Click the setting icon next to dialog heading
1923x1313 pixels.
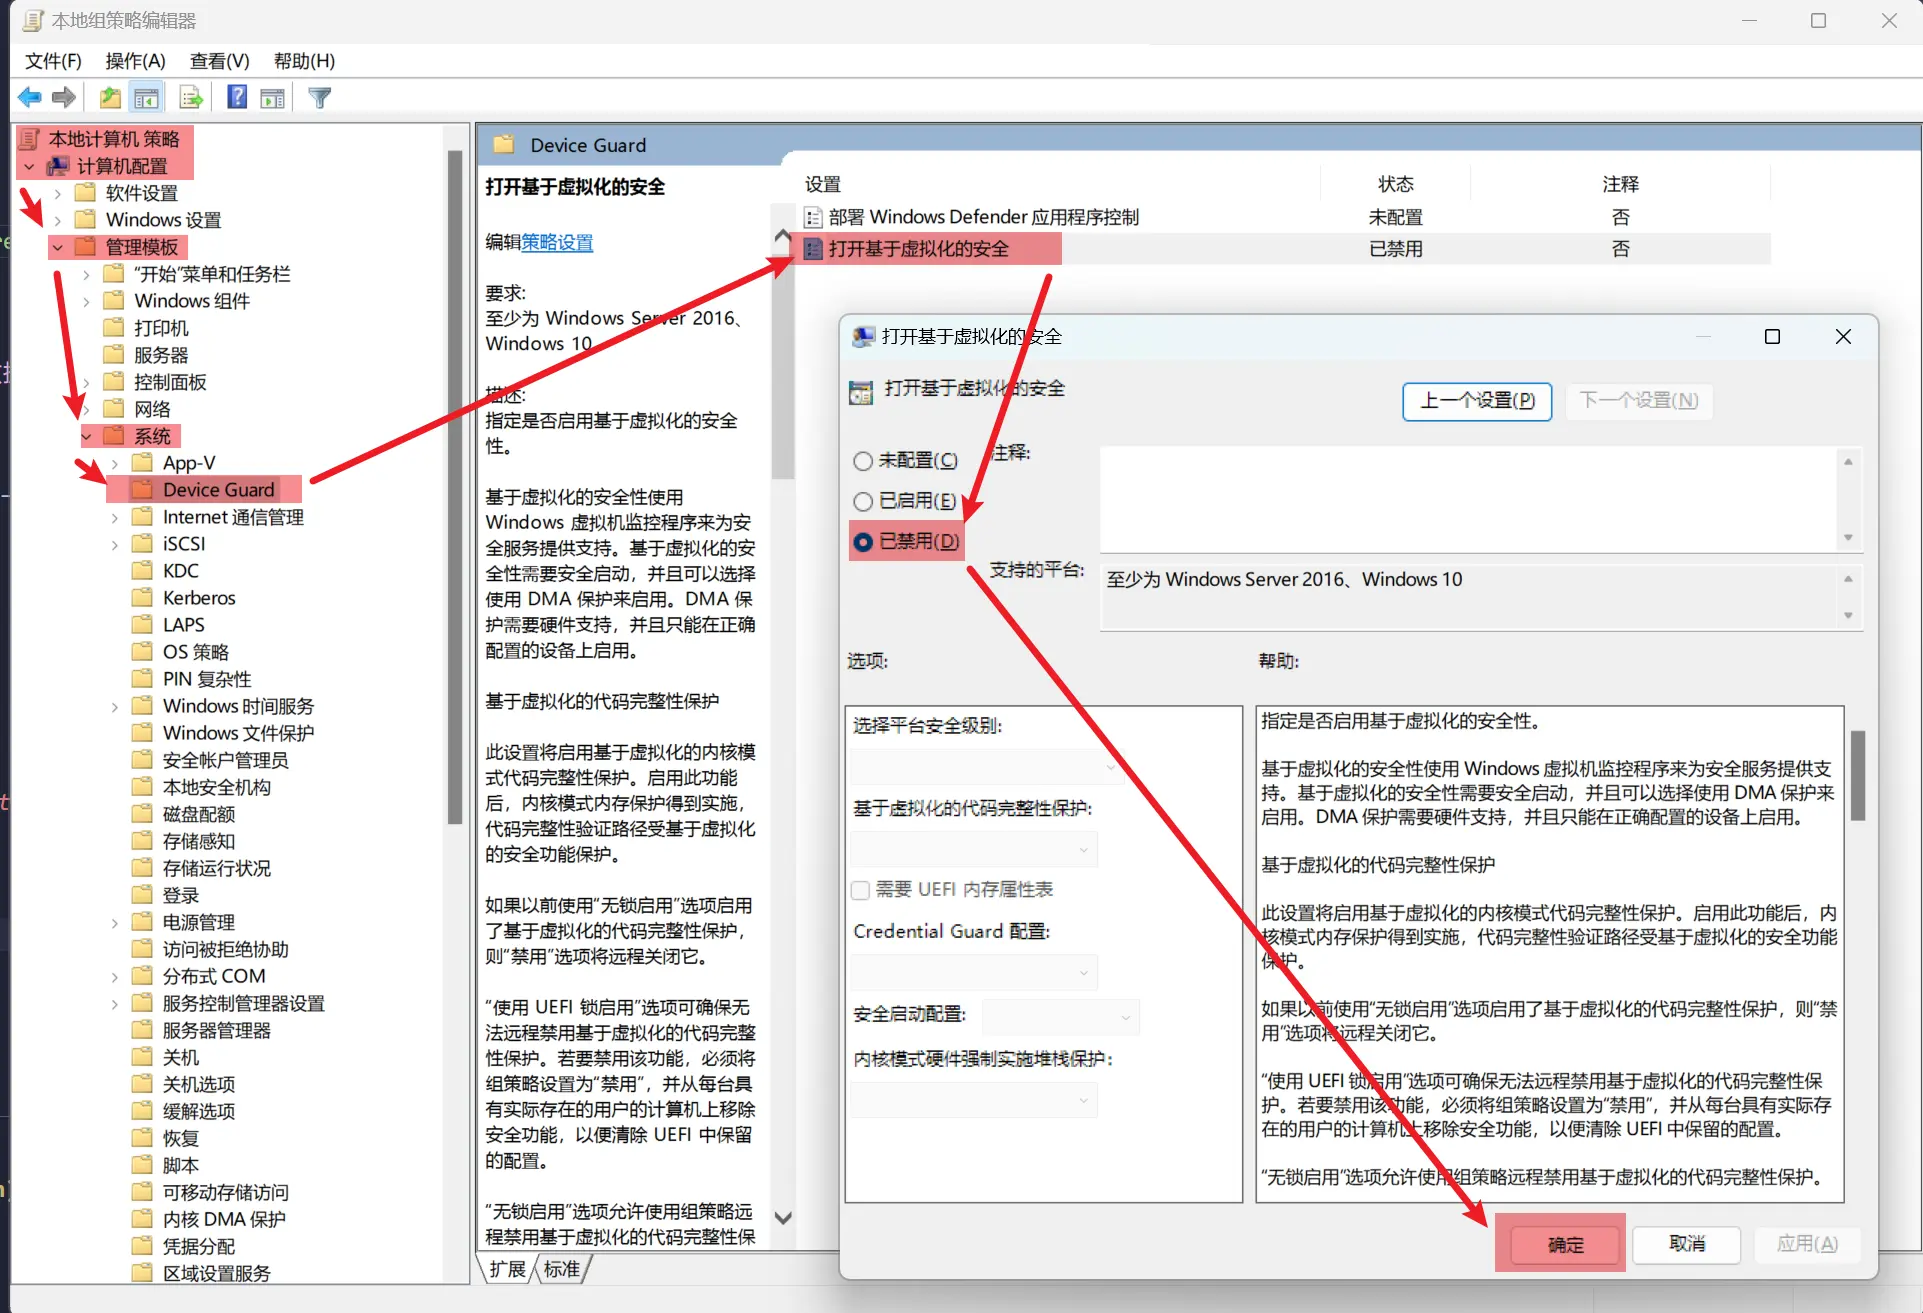tap(860, 393)
